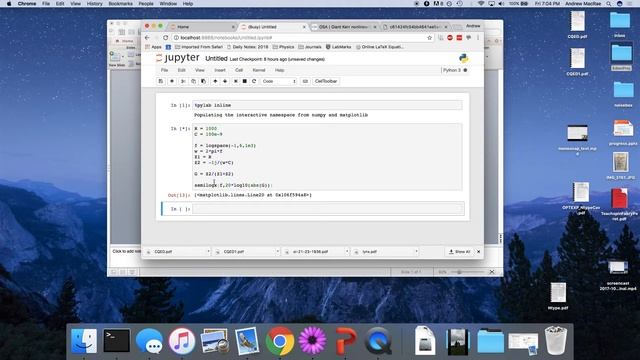Open the Trash in the Dock

556,340
